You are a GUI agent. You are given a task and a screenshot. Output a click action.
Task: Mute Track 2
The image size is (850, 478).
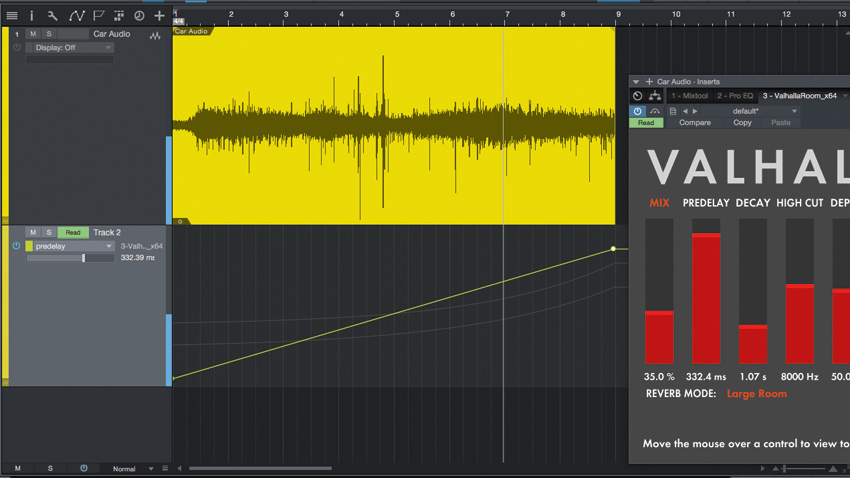pyautogui.click(x=33, y=232)
